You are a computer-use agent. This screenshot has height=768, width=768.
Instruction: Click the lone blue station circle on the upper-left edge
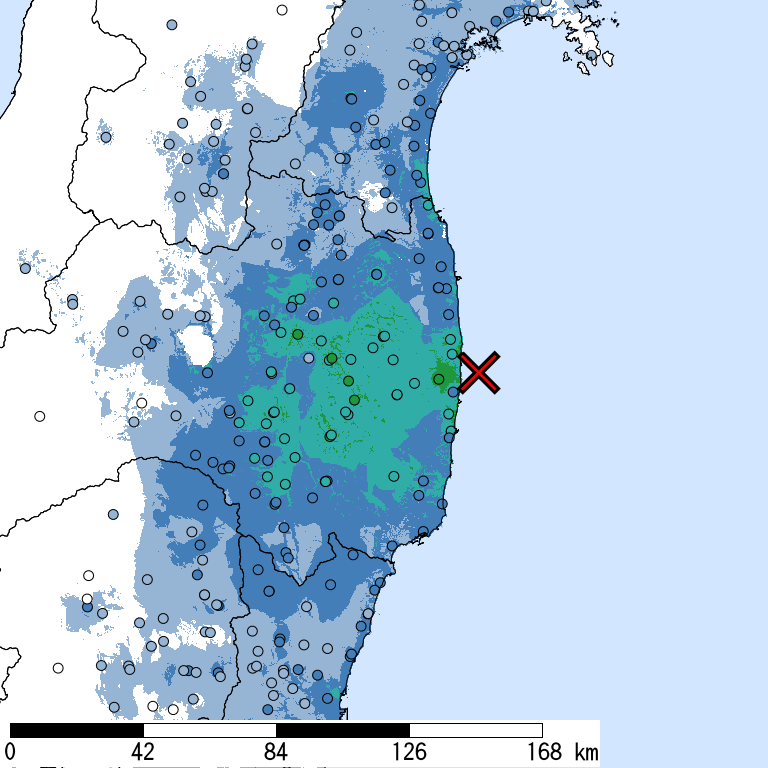pos(25,268)
